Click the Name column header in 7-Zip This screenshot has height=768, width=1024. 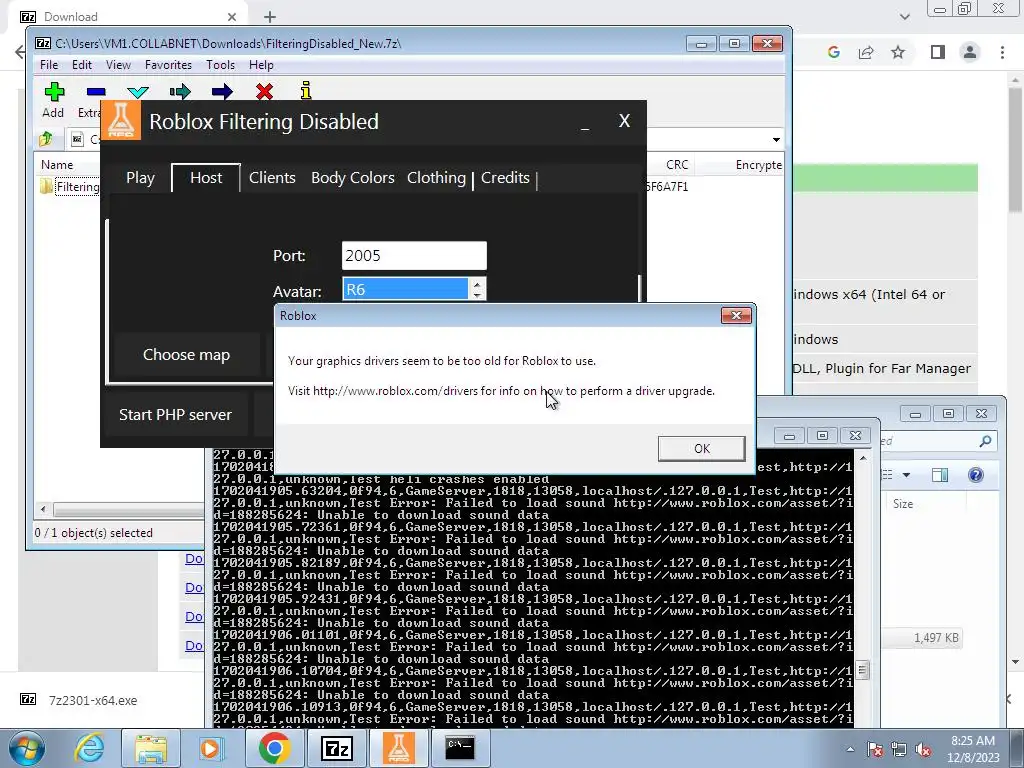point(57,165)
